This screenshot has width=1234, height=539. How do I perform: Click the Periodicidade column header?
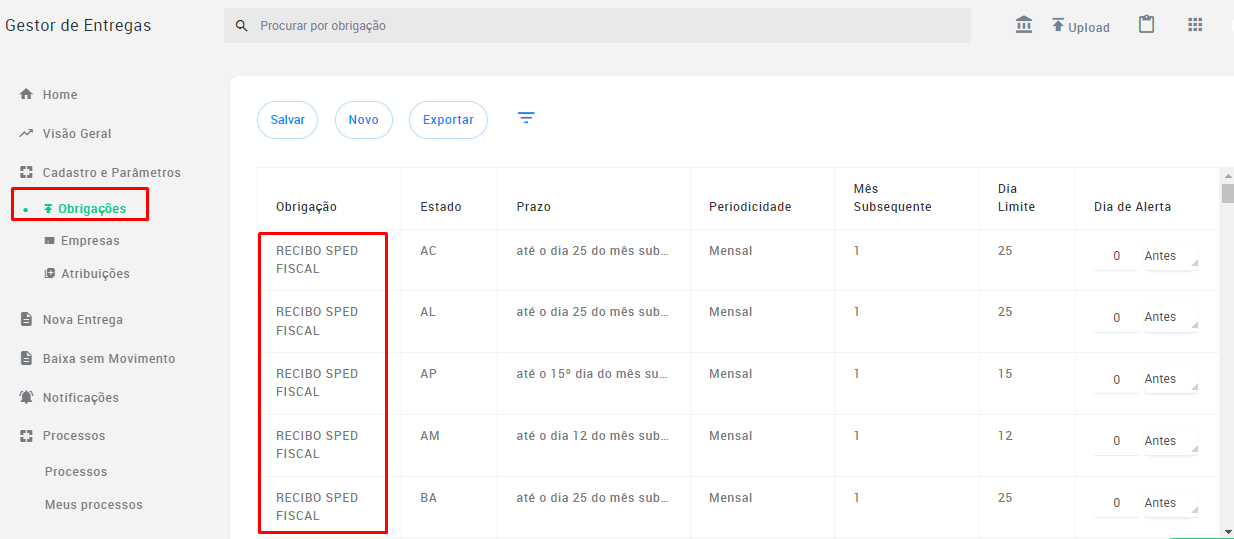pos(750,207)
